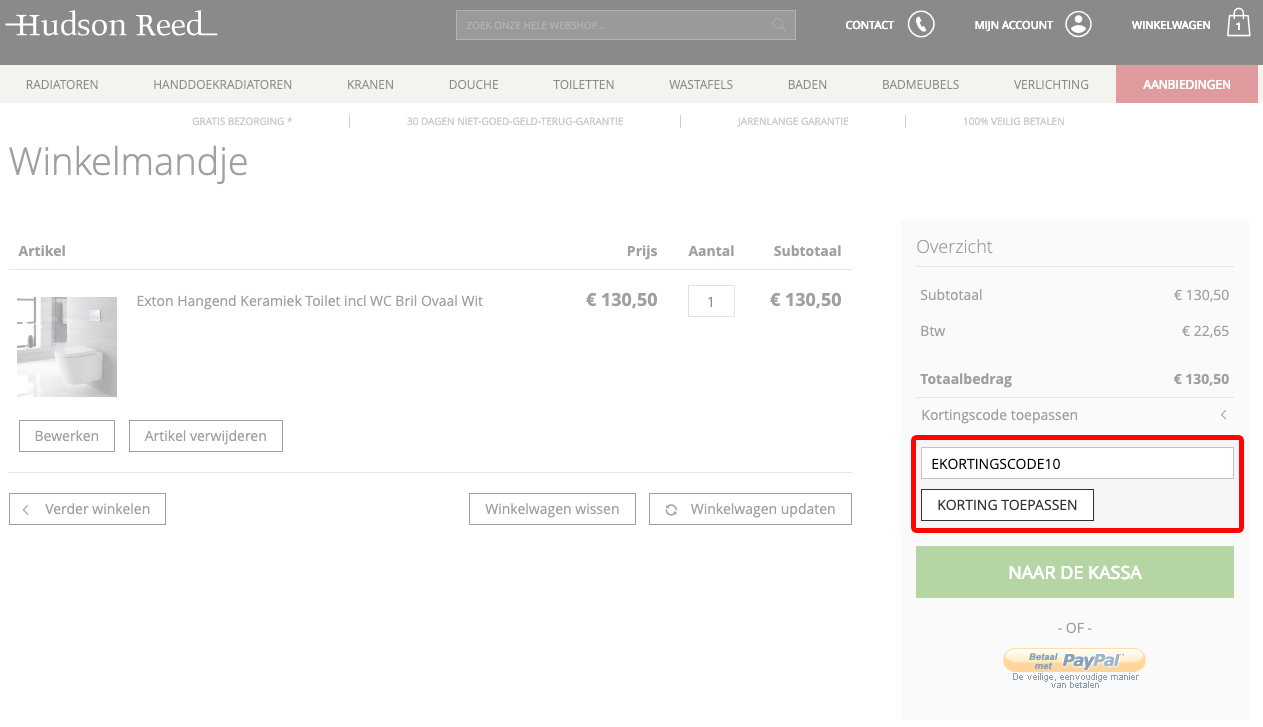The image size is (1263, 727).
Task: Click the discount code input field
Action: tap(1077, 463)
